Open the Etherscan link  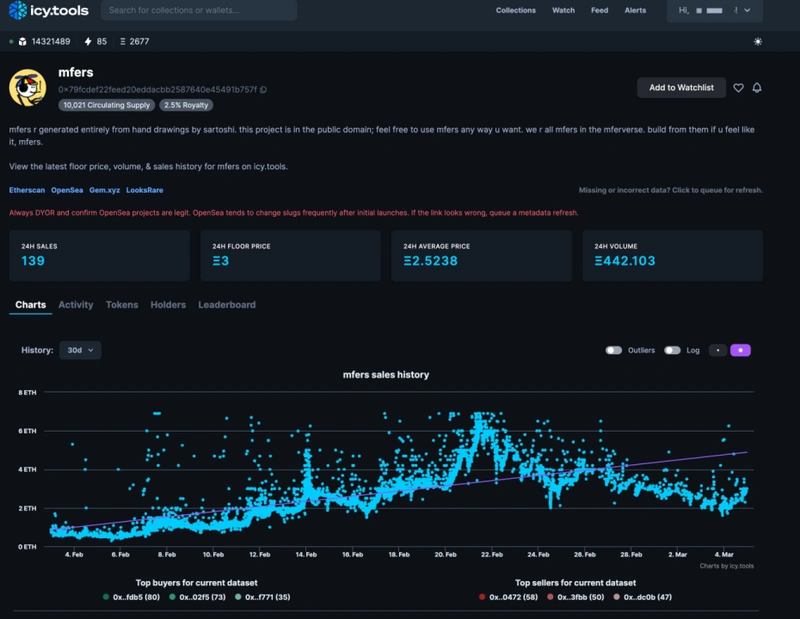point(27,190)
